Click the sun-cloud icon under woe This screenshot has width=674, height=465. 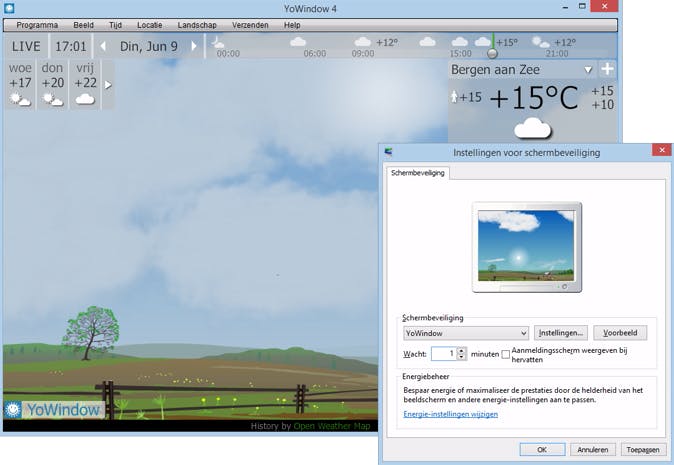[x=20, y=100]
